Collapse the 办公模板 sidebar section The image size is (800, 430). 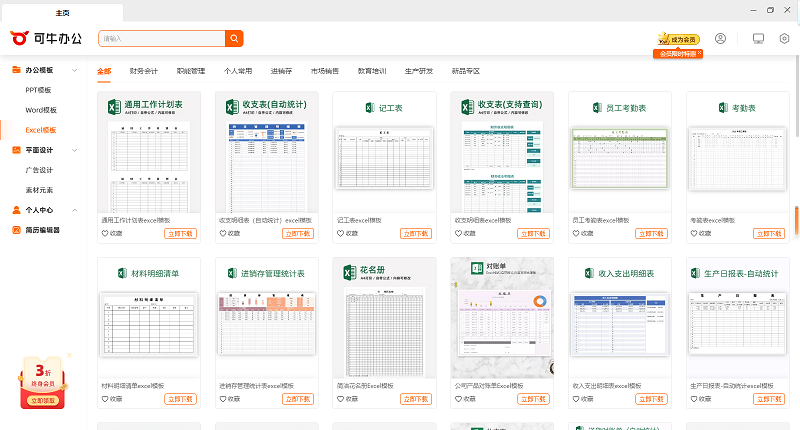point(73,71)
